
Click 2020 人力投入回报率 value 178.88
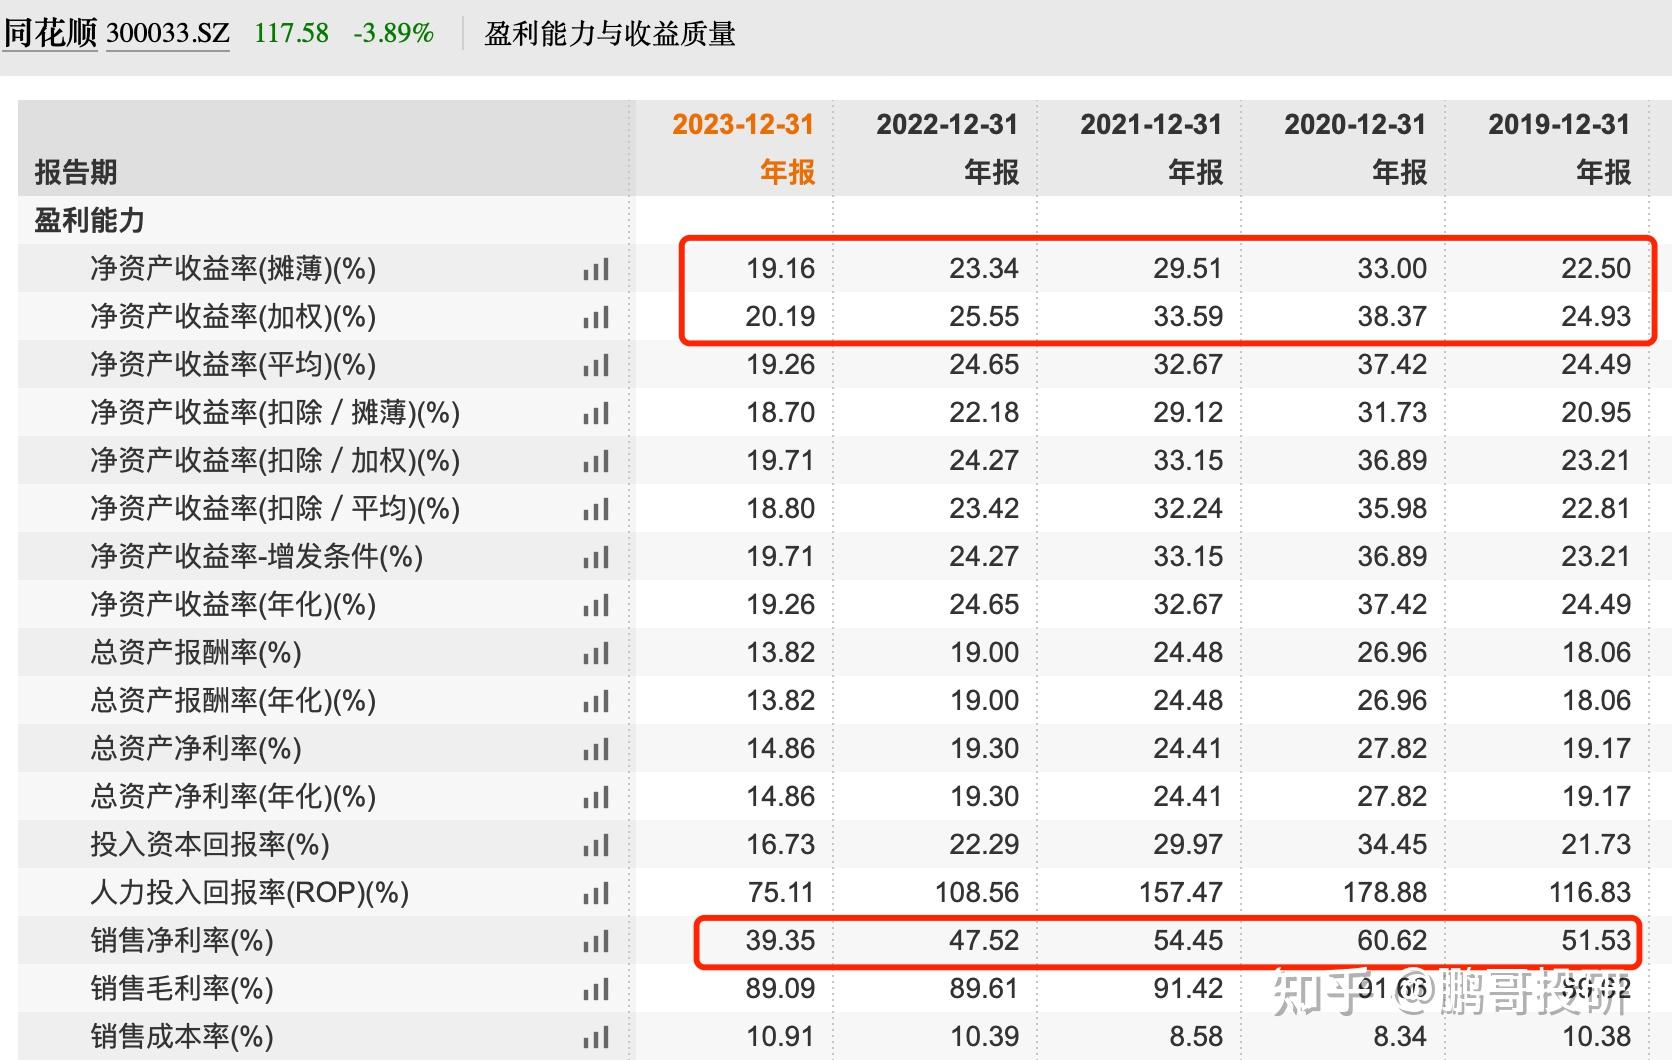click(1385, 893)
